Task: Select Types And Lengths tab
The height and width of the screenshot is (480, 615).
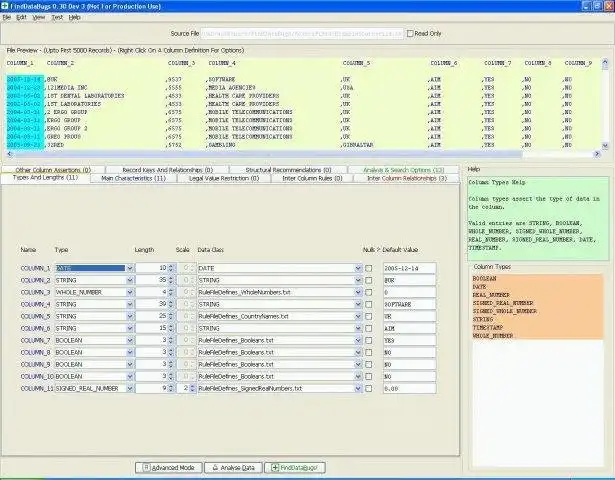Action: point(45,178)
